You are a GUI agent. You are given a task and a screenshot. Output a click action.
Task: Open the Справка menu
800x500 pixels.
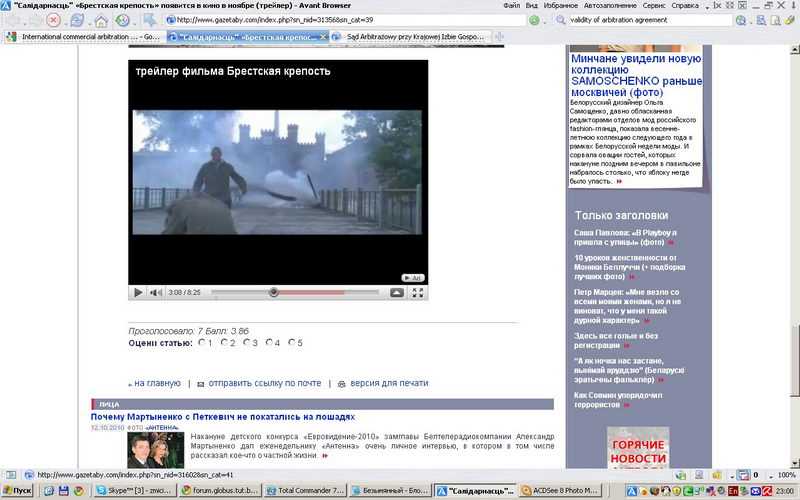[685, 5]
